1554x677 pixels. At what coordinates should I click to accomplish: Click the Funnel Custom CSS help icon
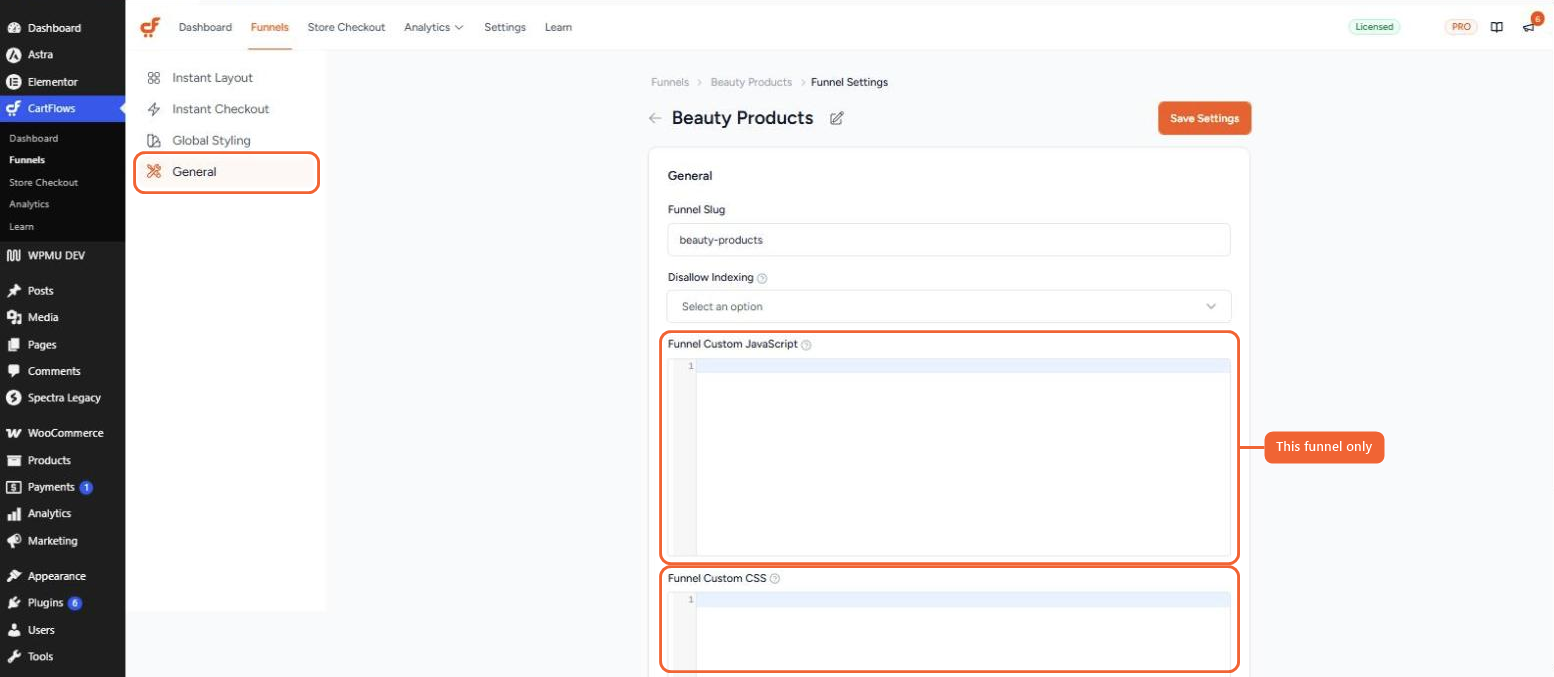coord(775,579)
